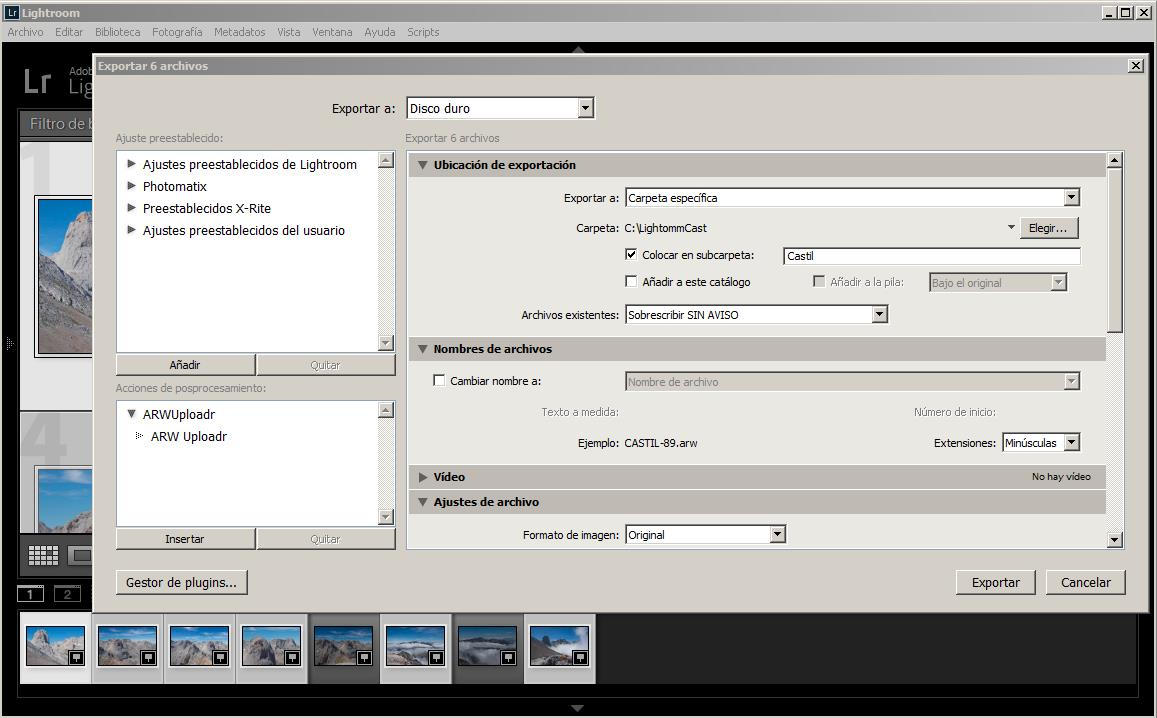Click Elegir folder button
This screenshot has width=1157, height=718.
click(x=1048, y=228)
